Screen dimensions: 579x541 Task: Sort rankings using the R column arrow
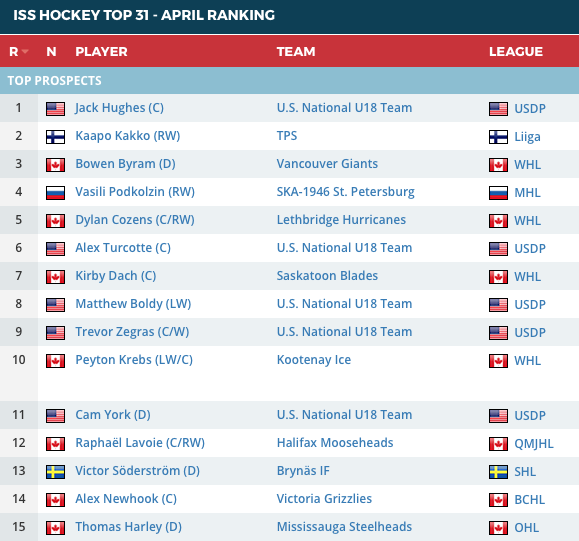25,51
